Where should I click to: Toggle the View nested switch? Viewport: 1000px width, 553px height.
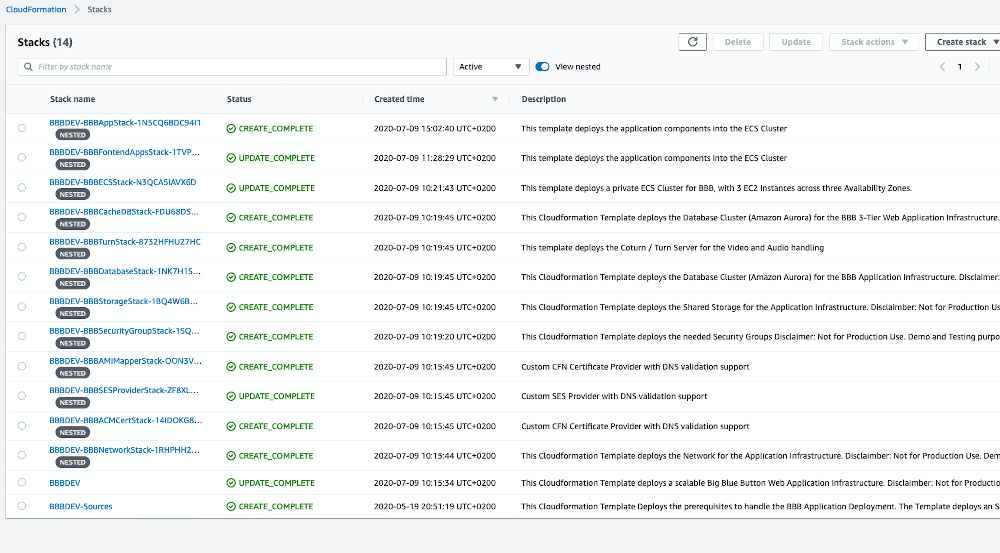[542, 66]
